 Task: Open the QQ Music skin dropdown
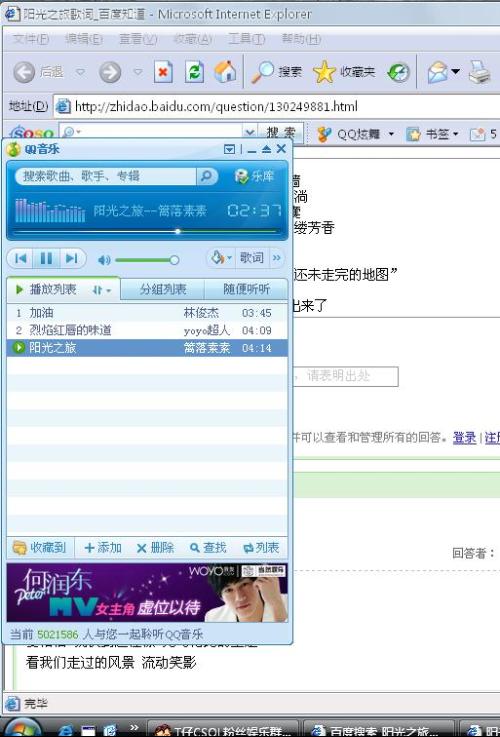click(221, 258)
